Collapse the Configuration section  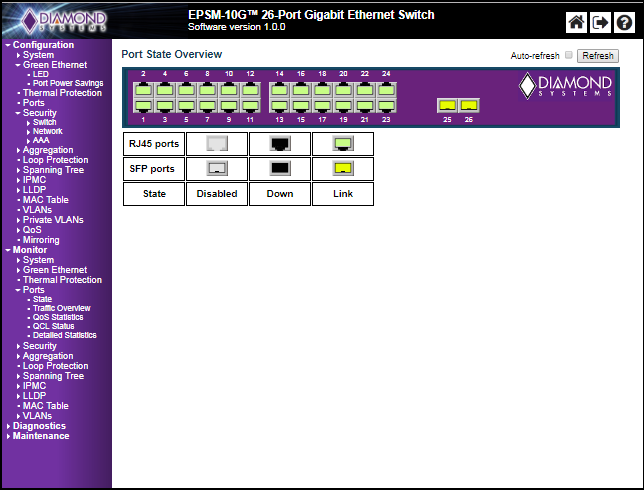pyautogui.click(x=8, y=45)
